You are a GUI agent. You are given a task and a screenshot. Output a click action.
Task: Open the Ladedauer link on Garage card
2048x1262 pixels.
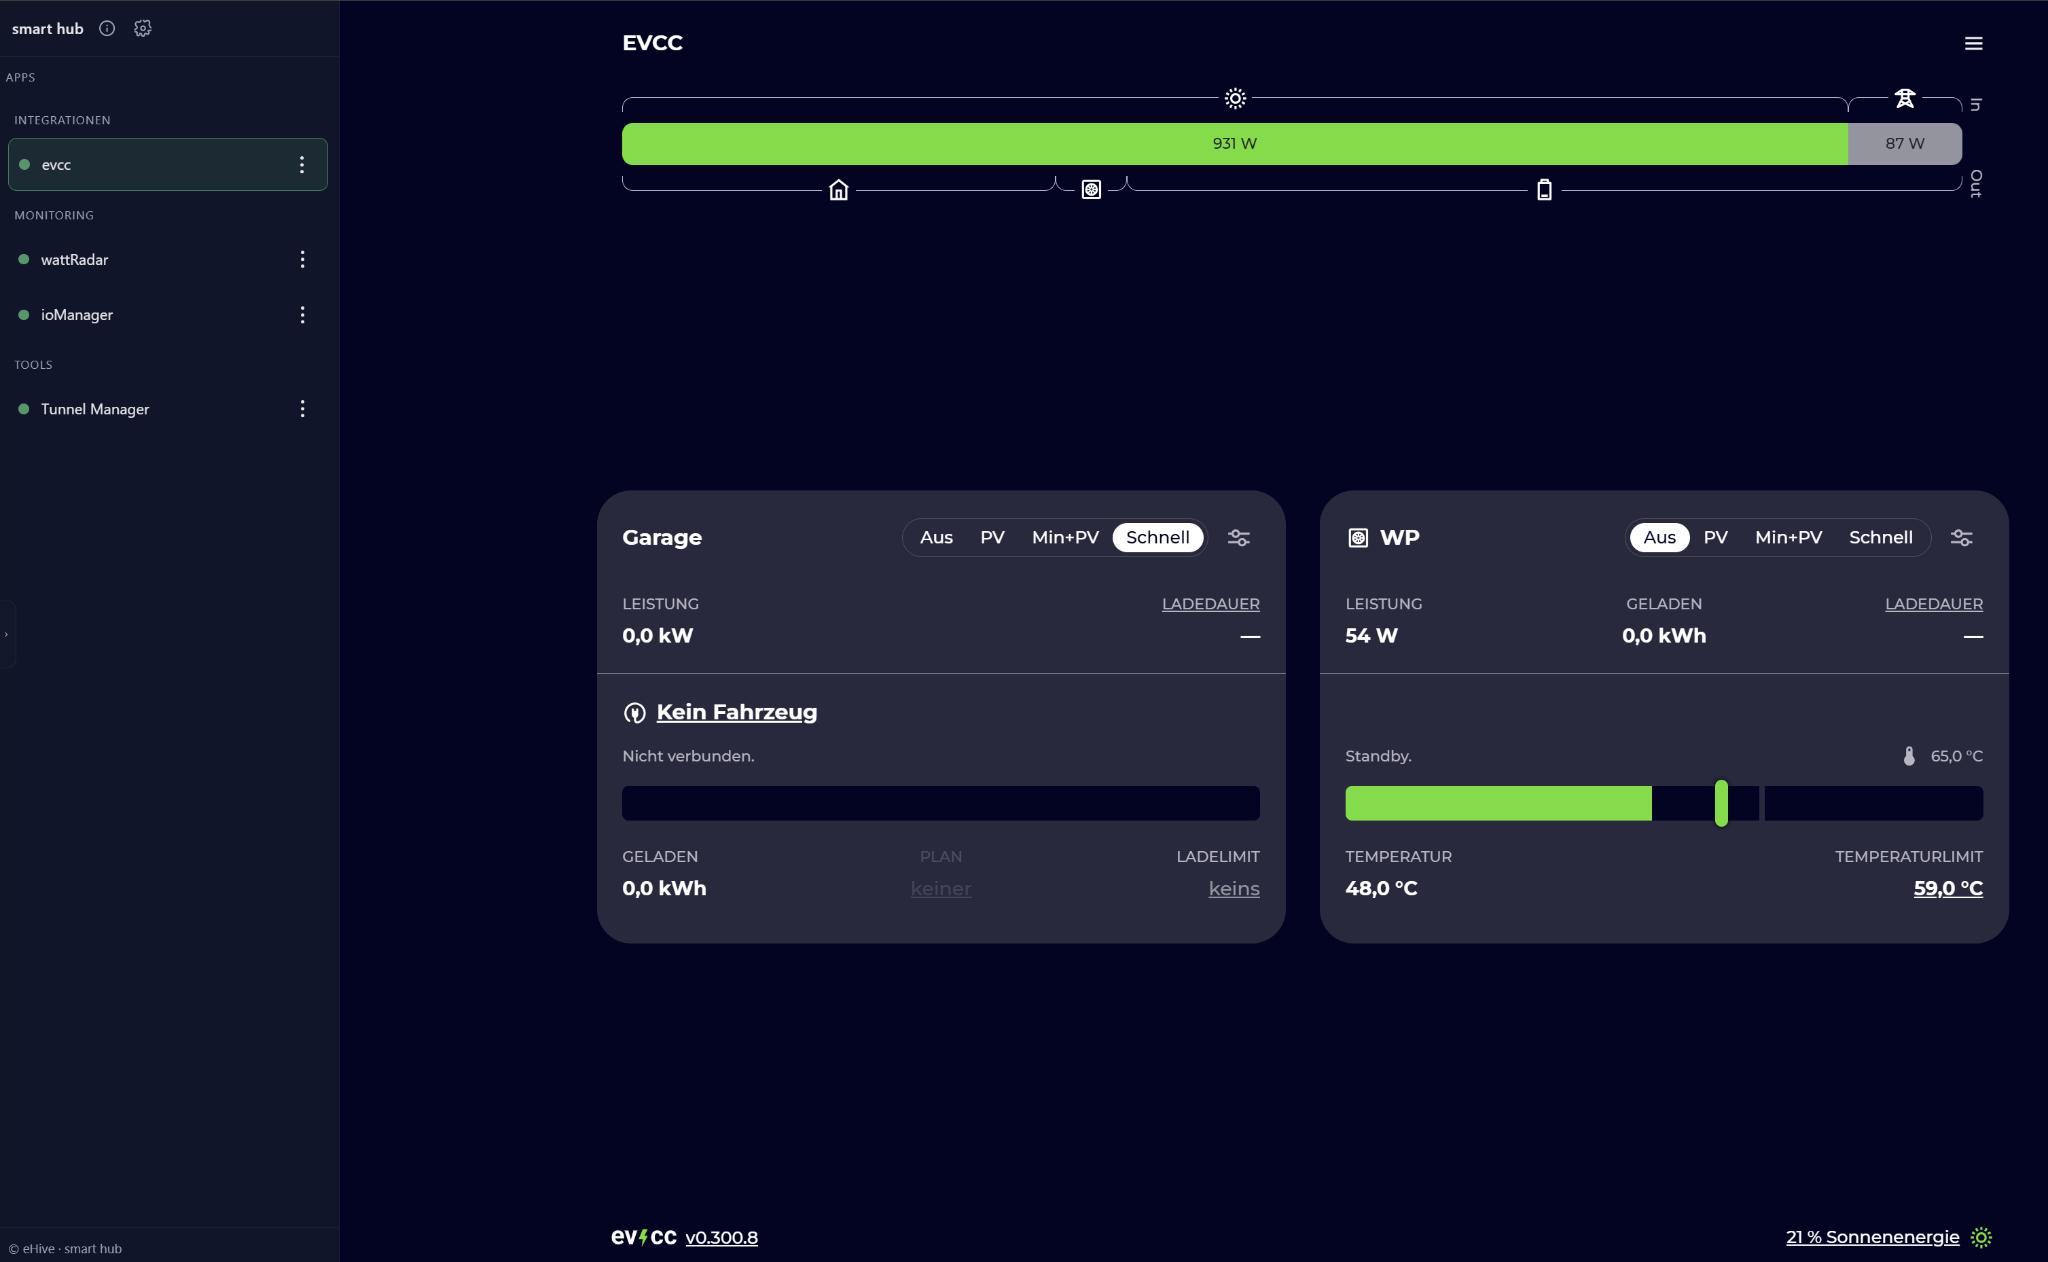[x=1210, y=603]
